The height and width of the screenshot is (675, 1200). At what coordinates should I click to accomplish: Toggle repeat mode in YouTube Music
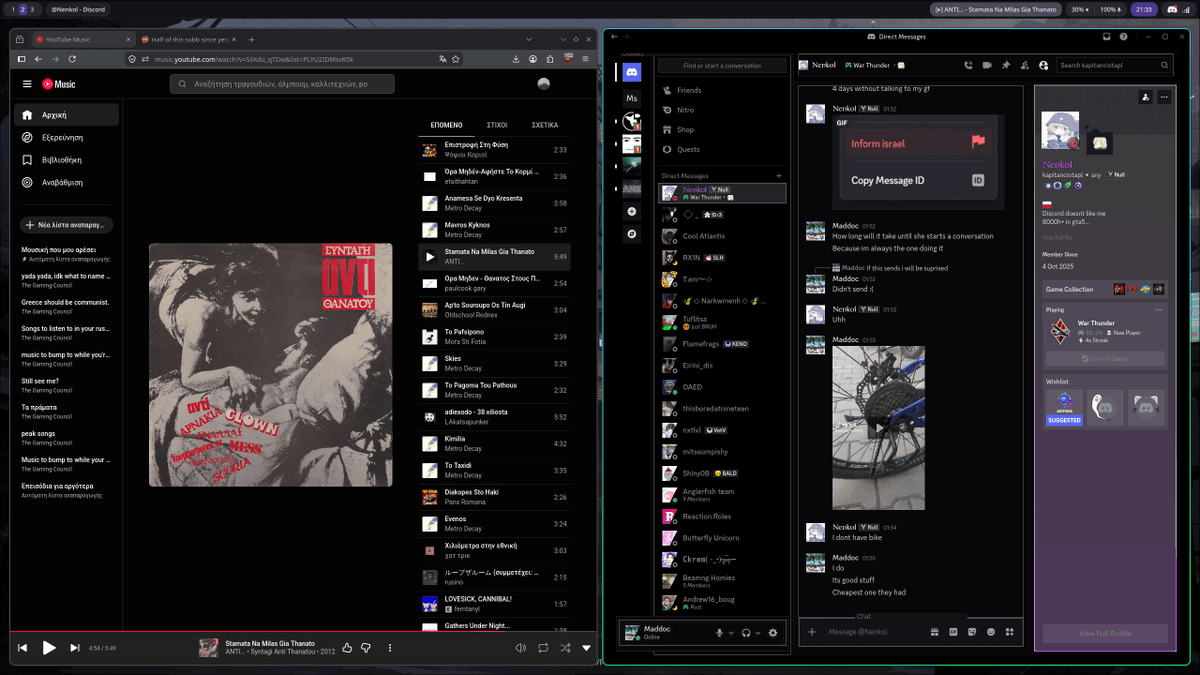pos(543,648)
